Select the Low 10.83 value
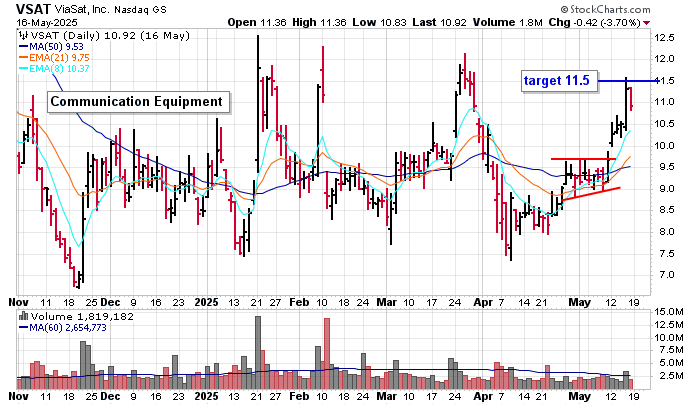The width and height of the screenshot is (700, 405). point(379,22)
